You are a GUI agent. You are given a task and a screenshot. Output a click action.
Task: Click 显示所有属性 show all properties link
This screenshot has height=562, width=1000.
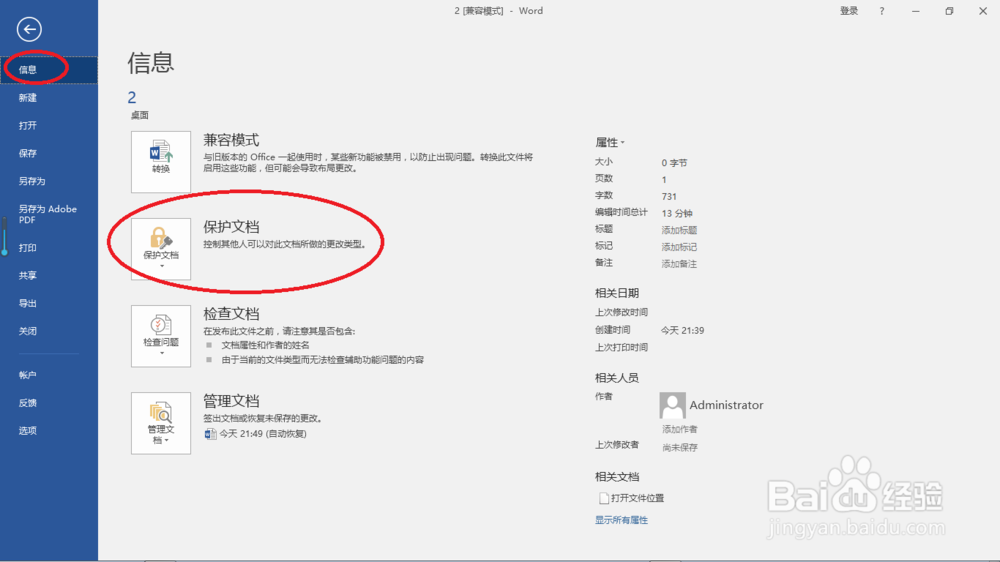[621, 521]
